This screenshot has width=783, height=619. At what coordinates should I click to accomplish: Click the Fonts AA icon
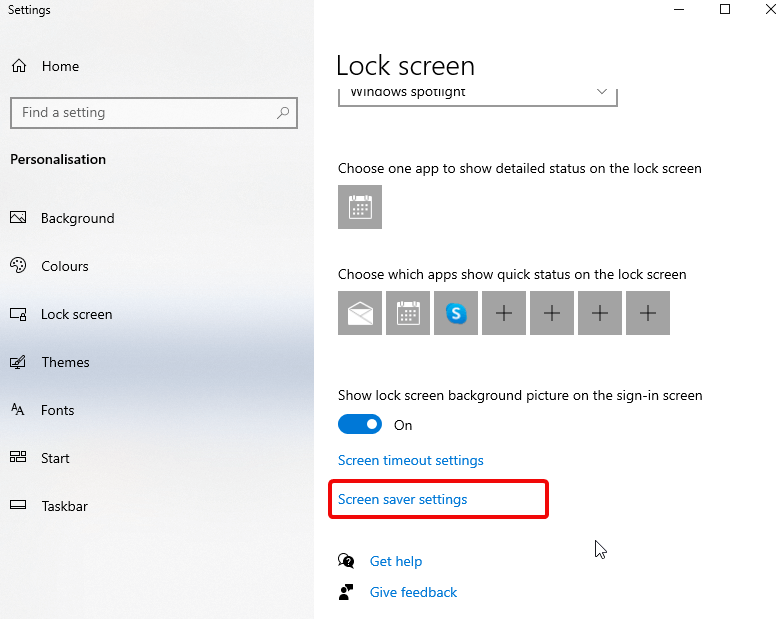tap(17, 410)
